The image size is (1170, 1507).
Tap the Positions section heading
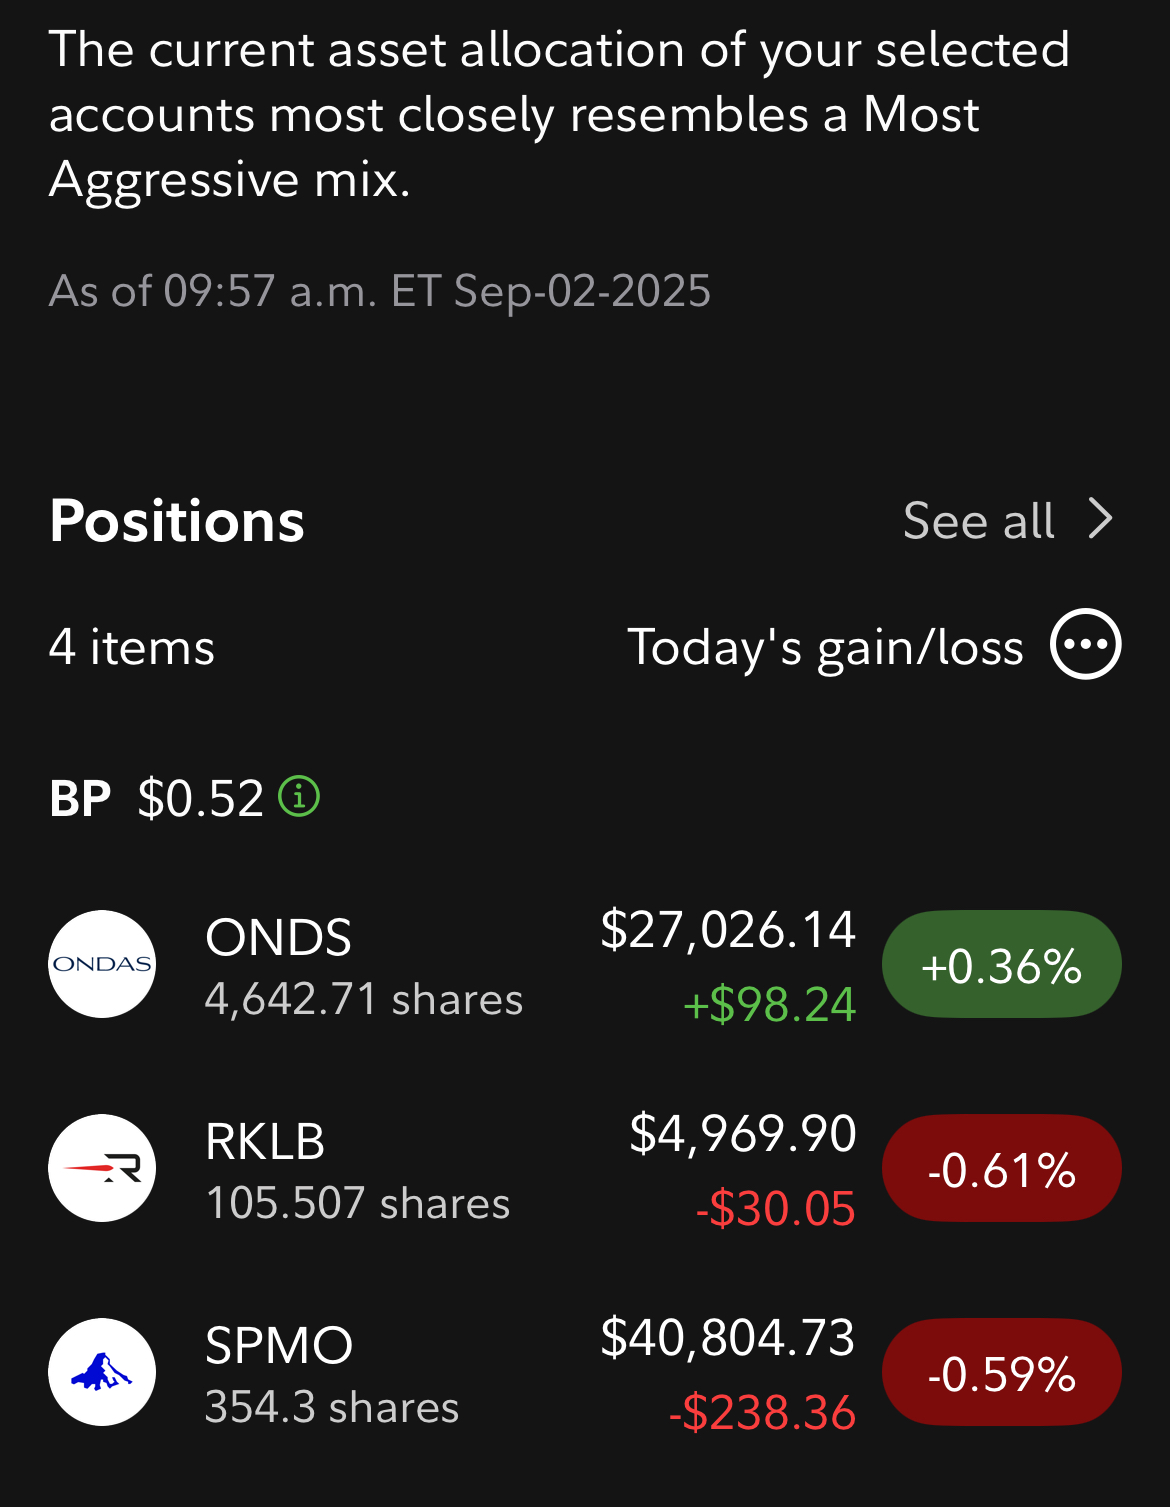177,521
